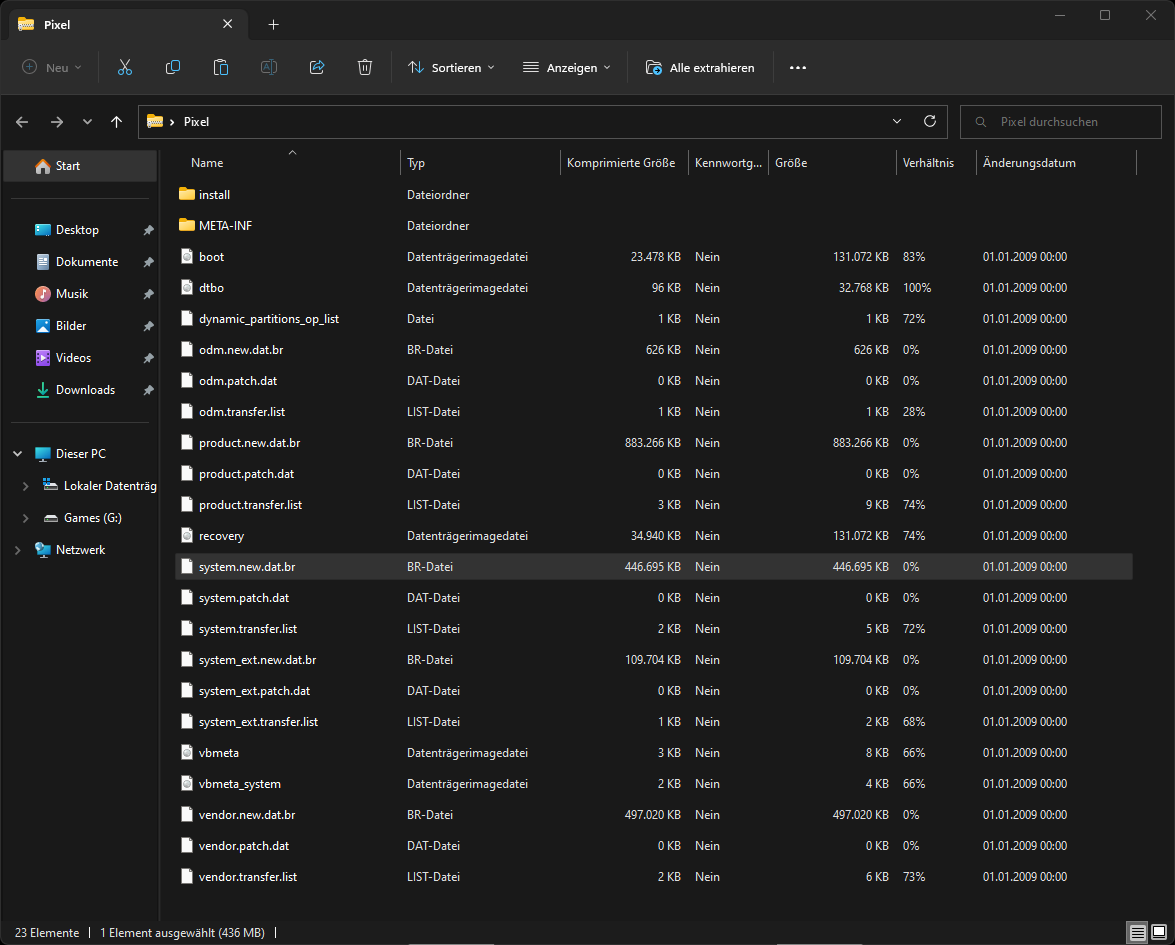Click the Cut scissors icon in toolbar
The width and height of the screenshot is (1175, 945).
[x=125, y=67]
